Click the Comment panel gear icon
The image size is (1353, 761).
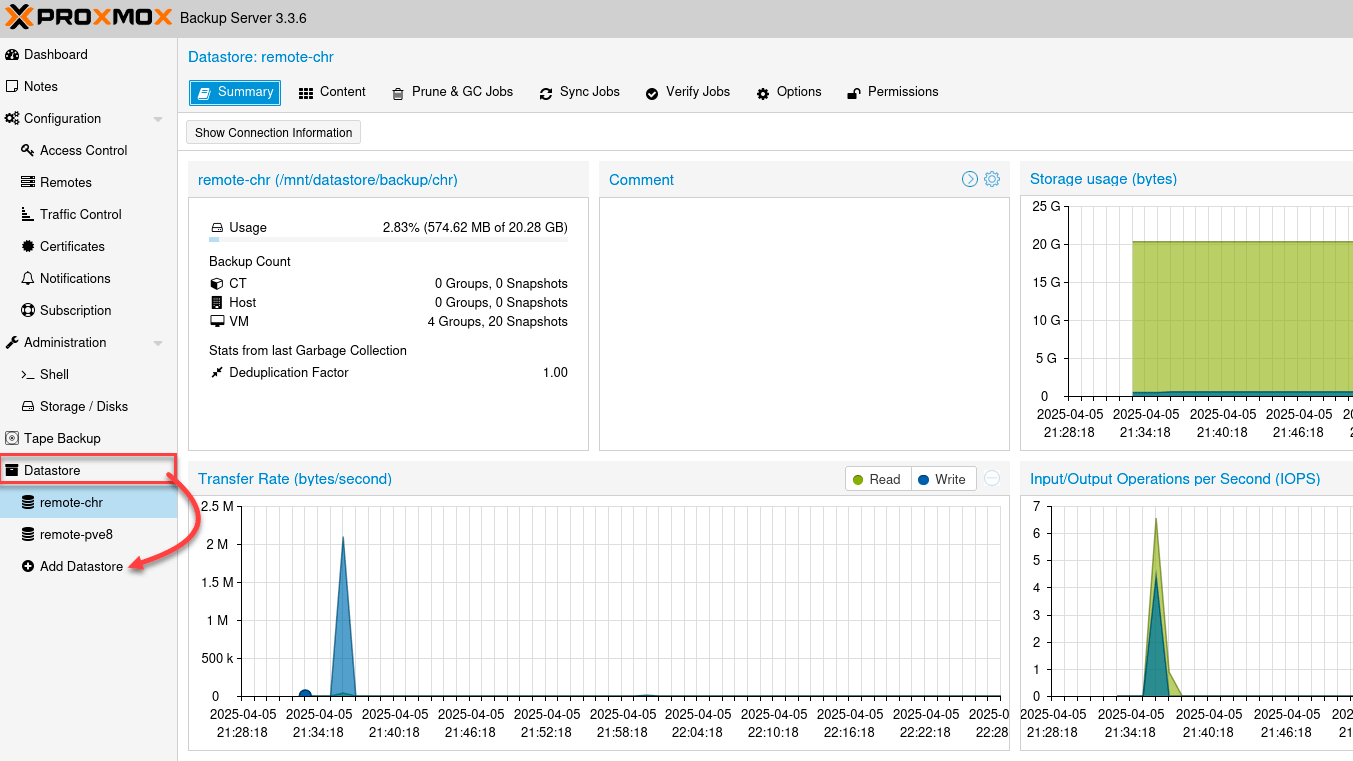(x=992, y=179)
